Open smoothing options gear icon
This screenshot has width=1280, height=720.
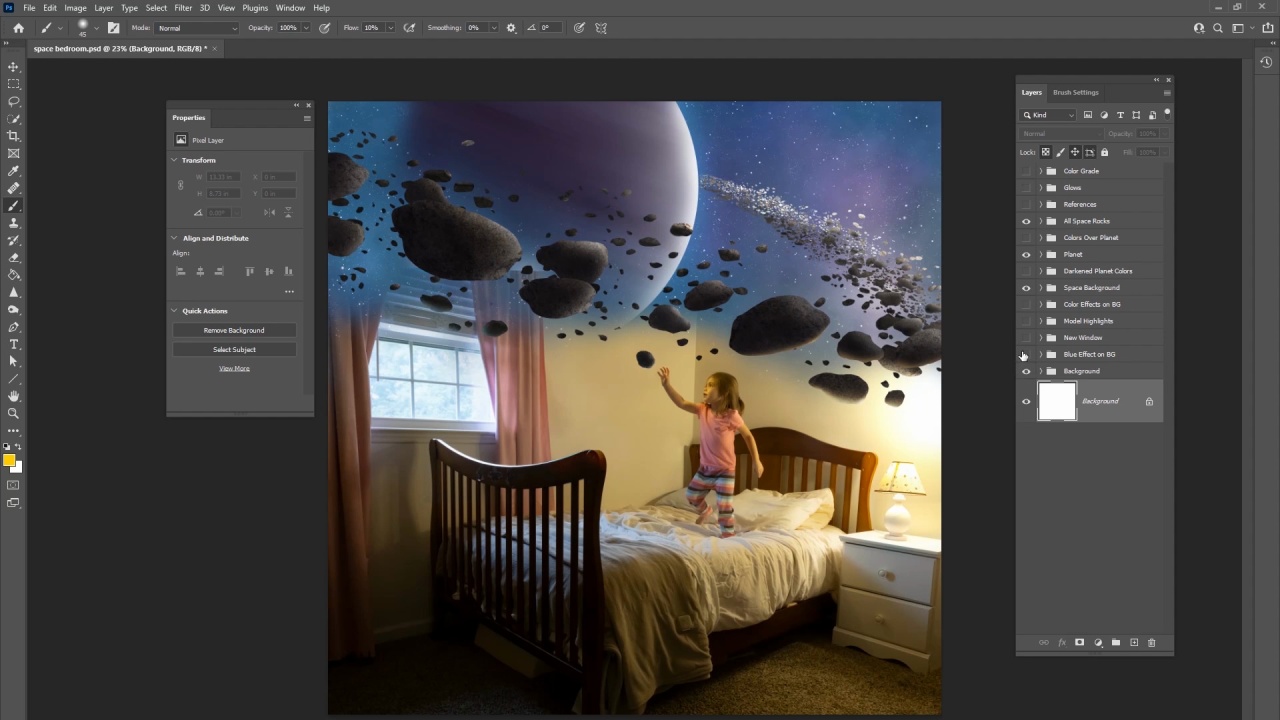tap(511, 28)
